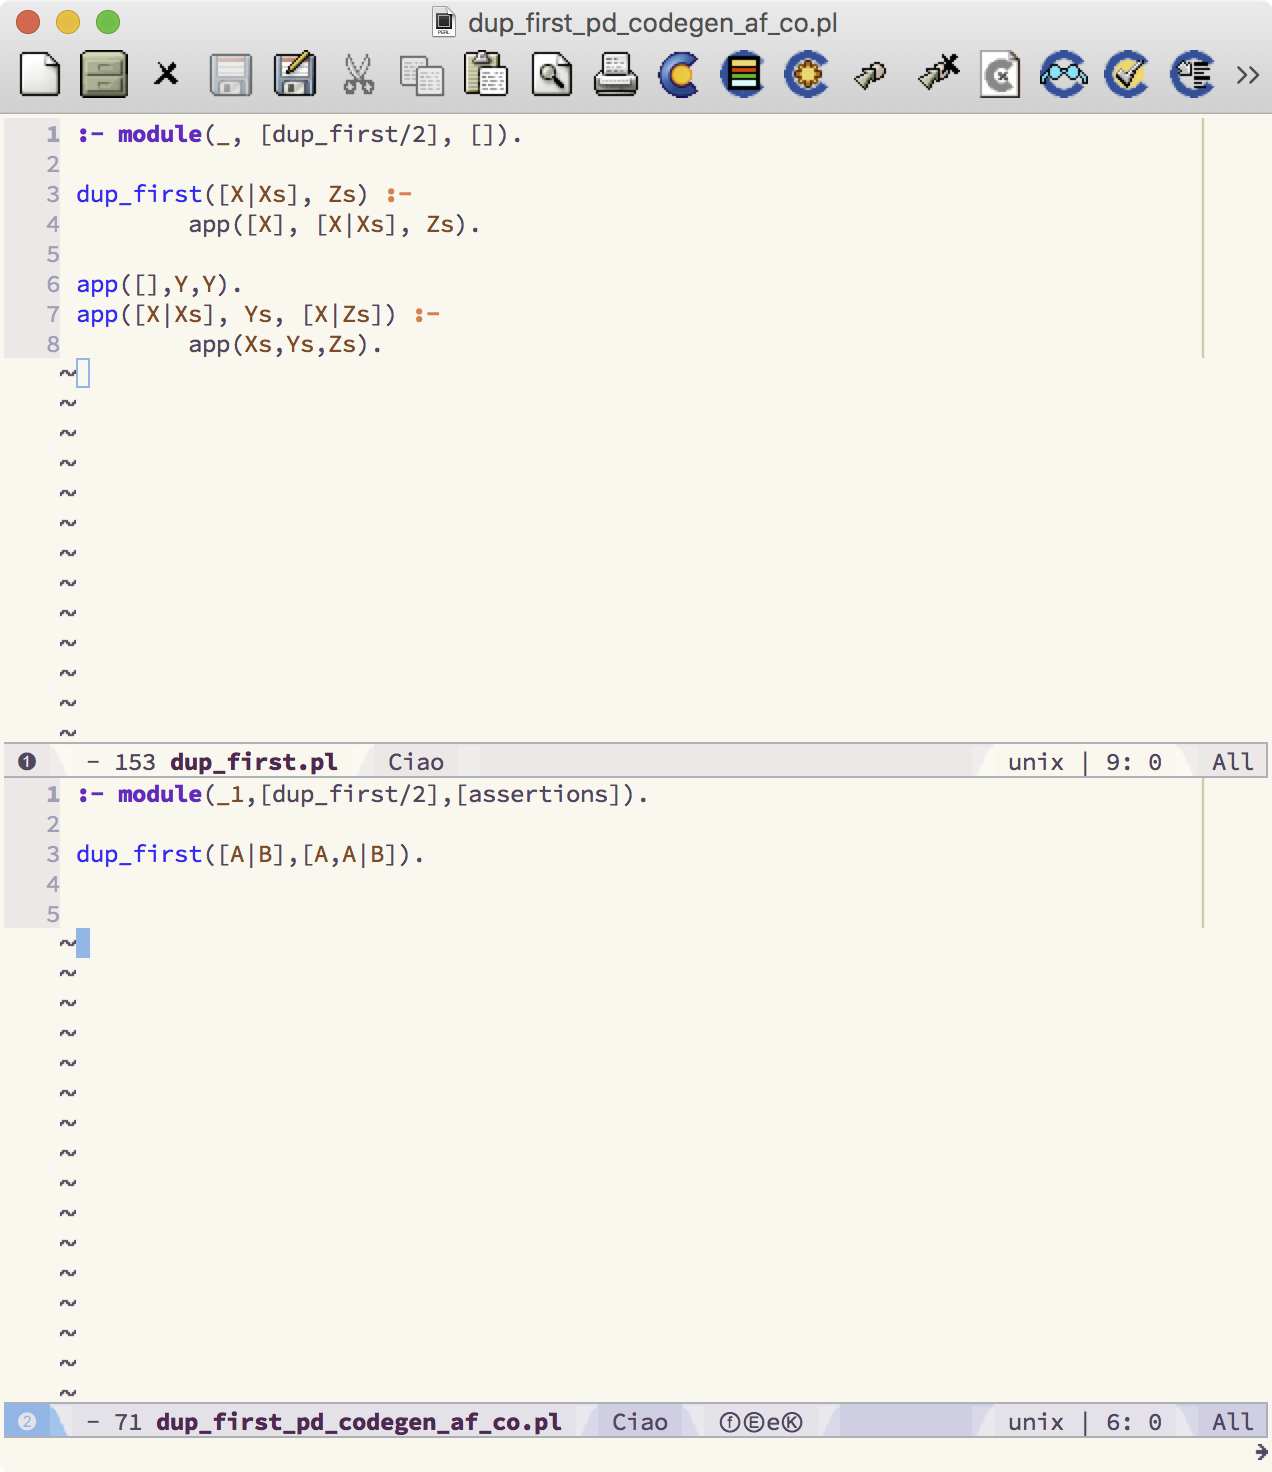
Task: Click the clipboard paste icon
Action: [x=486, y=75]
